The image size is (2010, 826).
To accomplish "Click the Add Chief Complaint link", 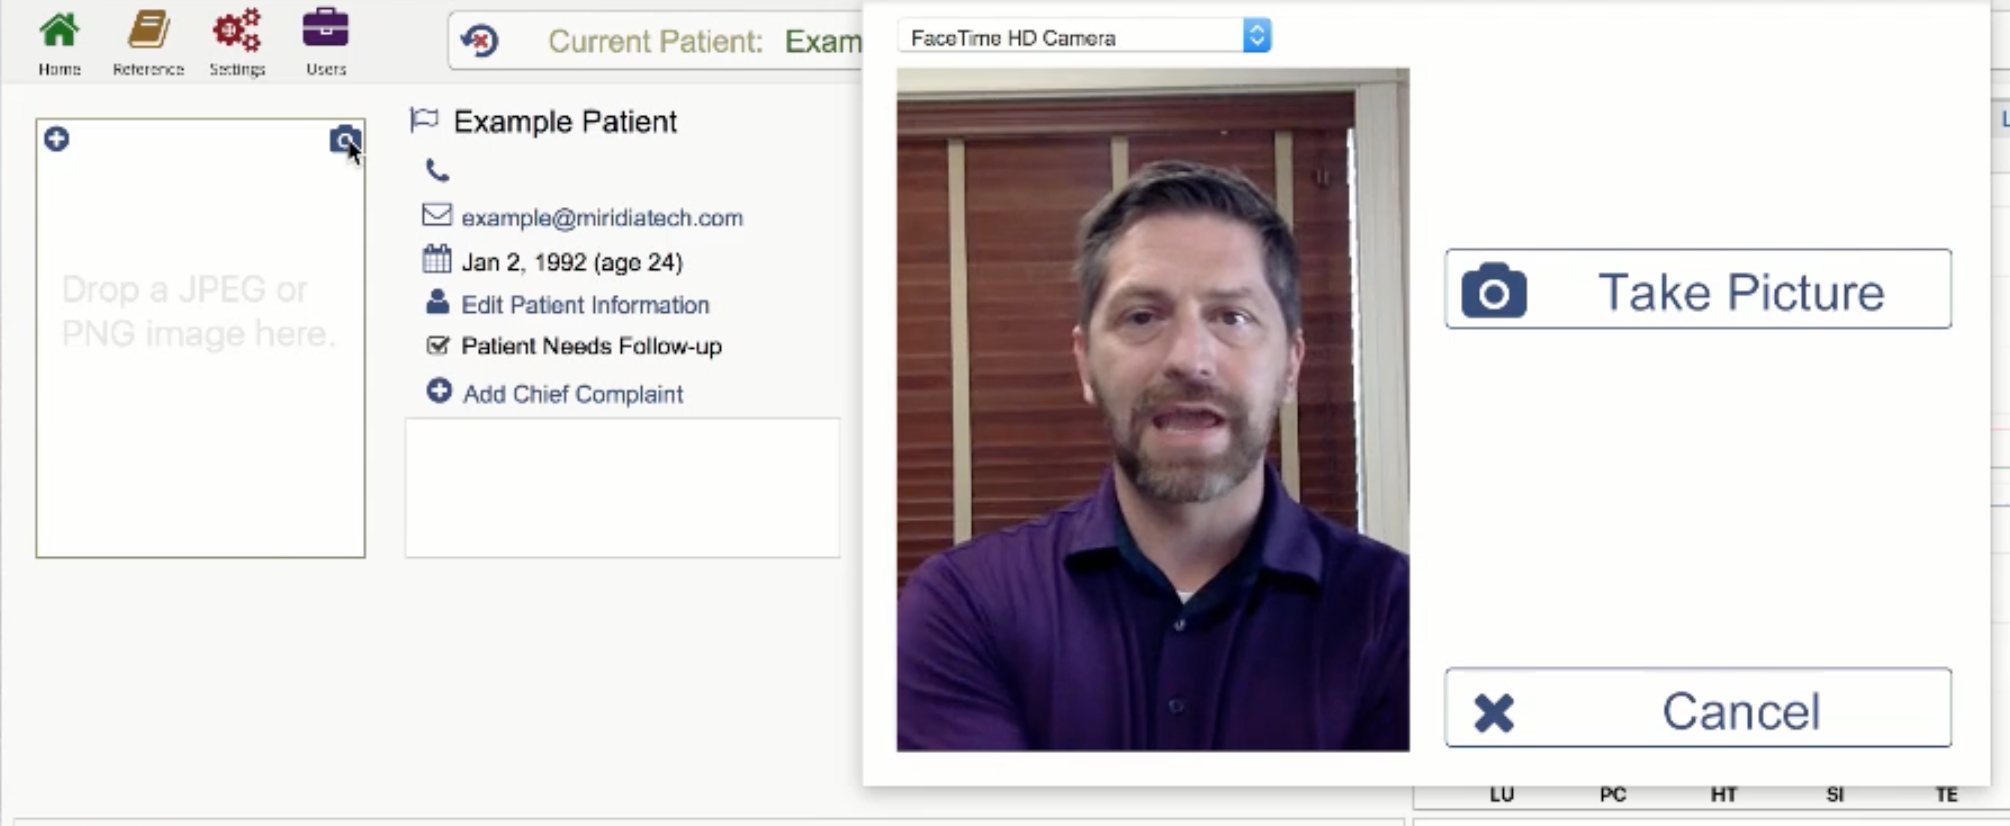I will [573, 394].
